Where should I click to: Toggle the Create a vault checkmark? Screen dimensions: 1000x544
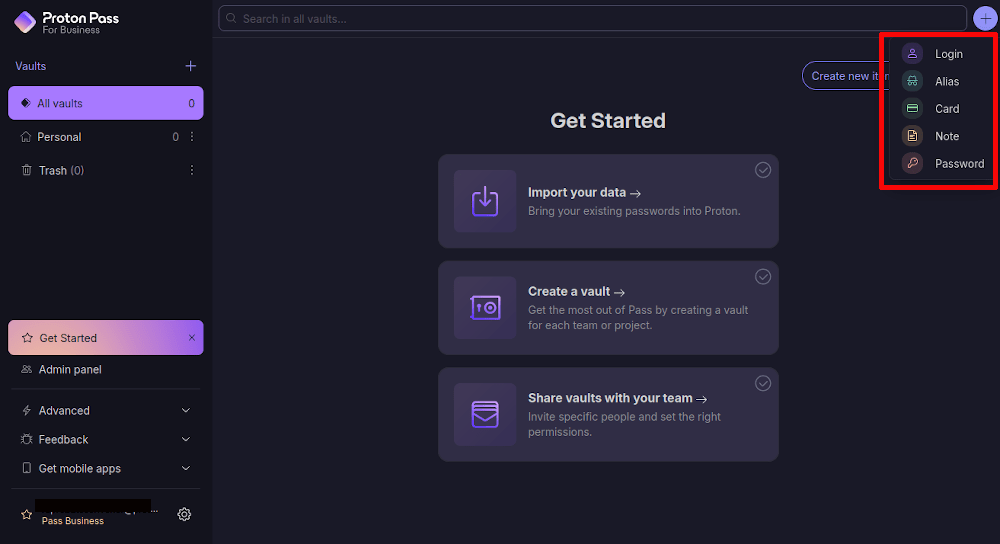pyautogui.click(x=763, y=276)
